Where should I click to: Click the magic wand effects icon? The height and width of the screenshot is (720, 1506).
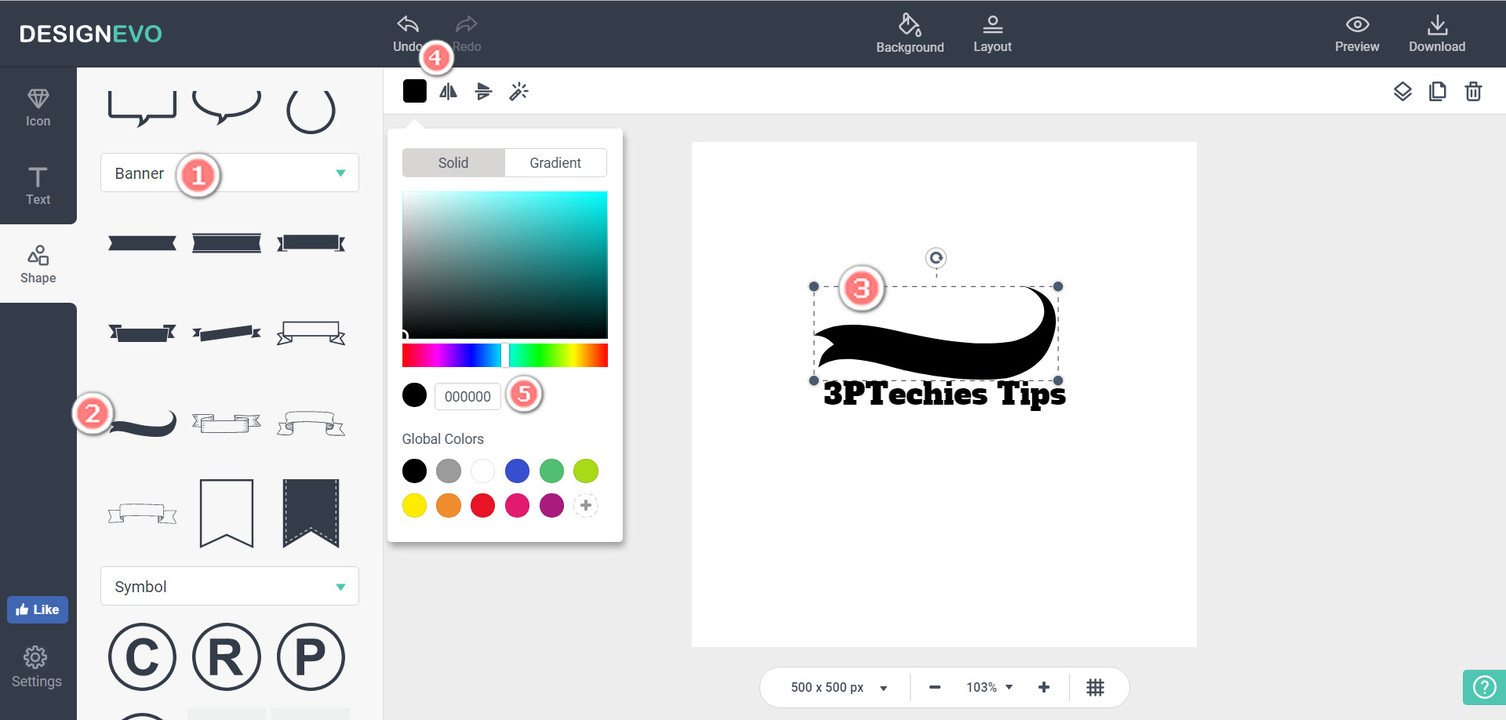click(x=518, y=92)
